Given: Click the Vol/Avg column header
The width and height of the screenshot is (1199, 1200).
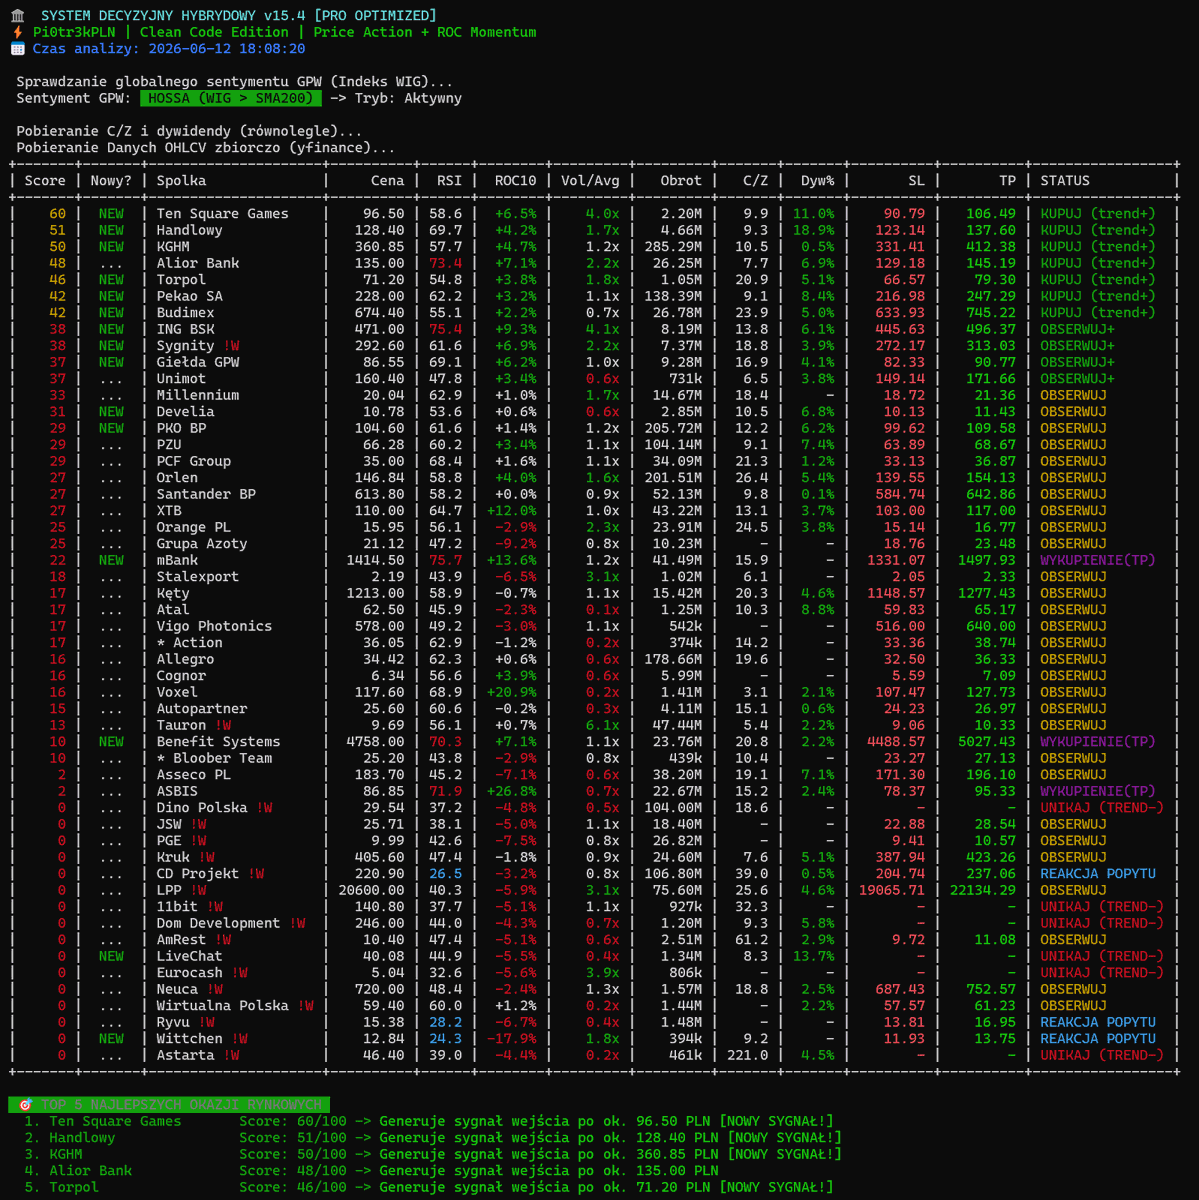Looking at the screenshot, I should (590, 181).
